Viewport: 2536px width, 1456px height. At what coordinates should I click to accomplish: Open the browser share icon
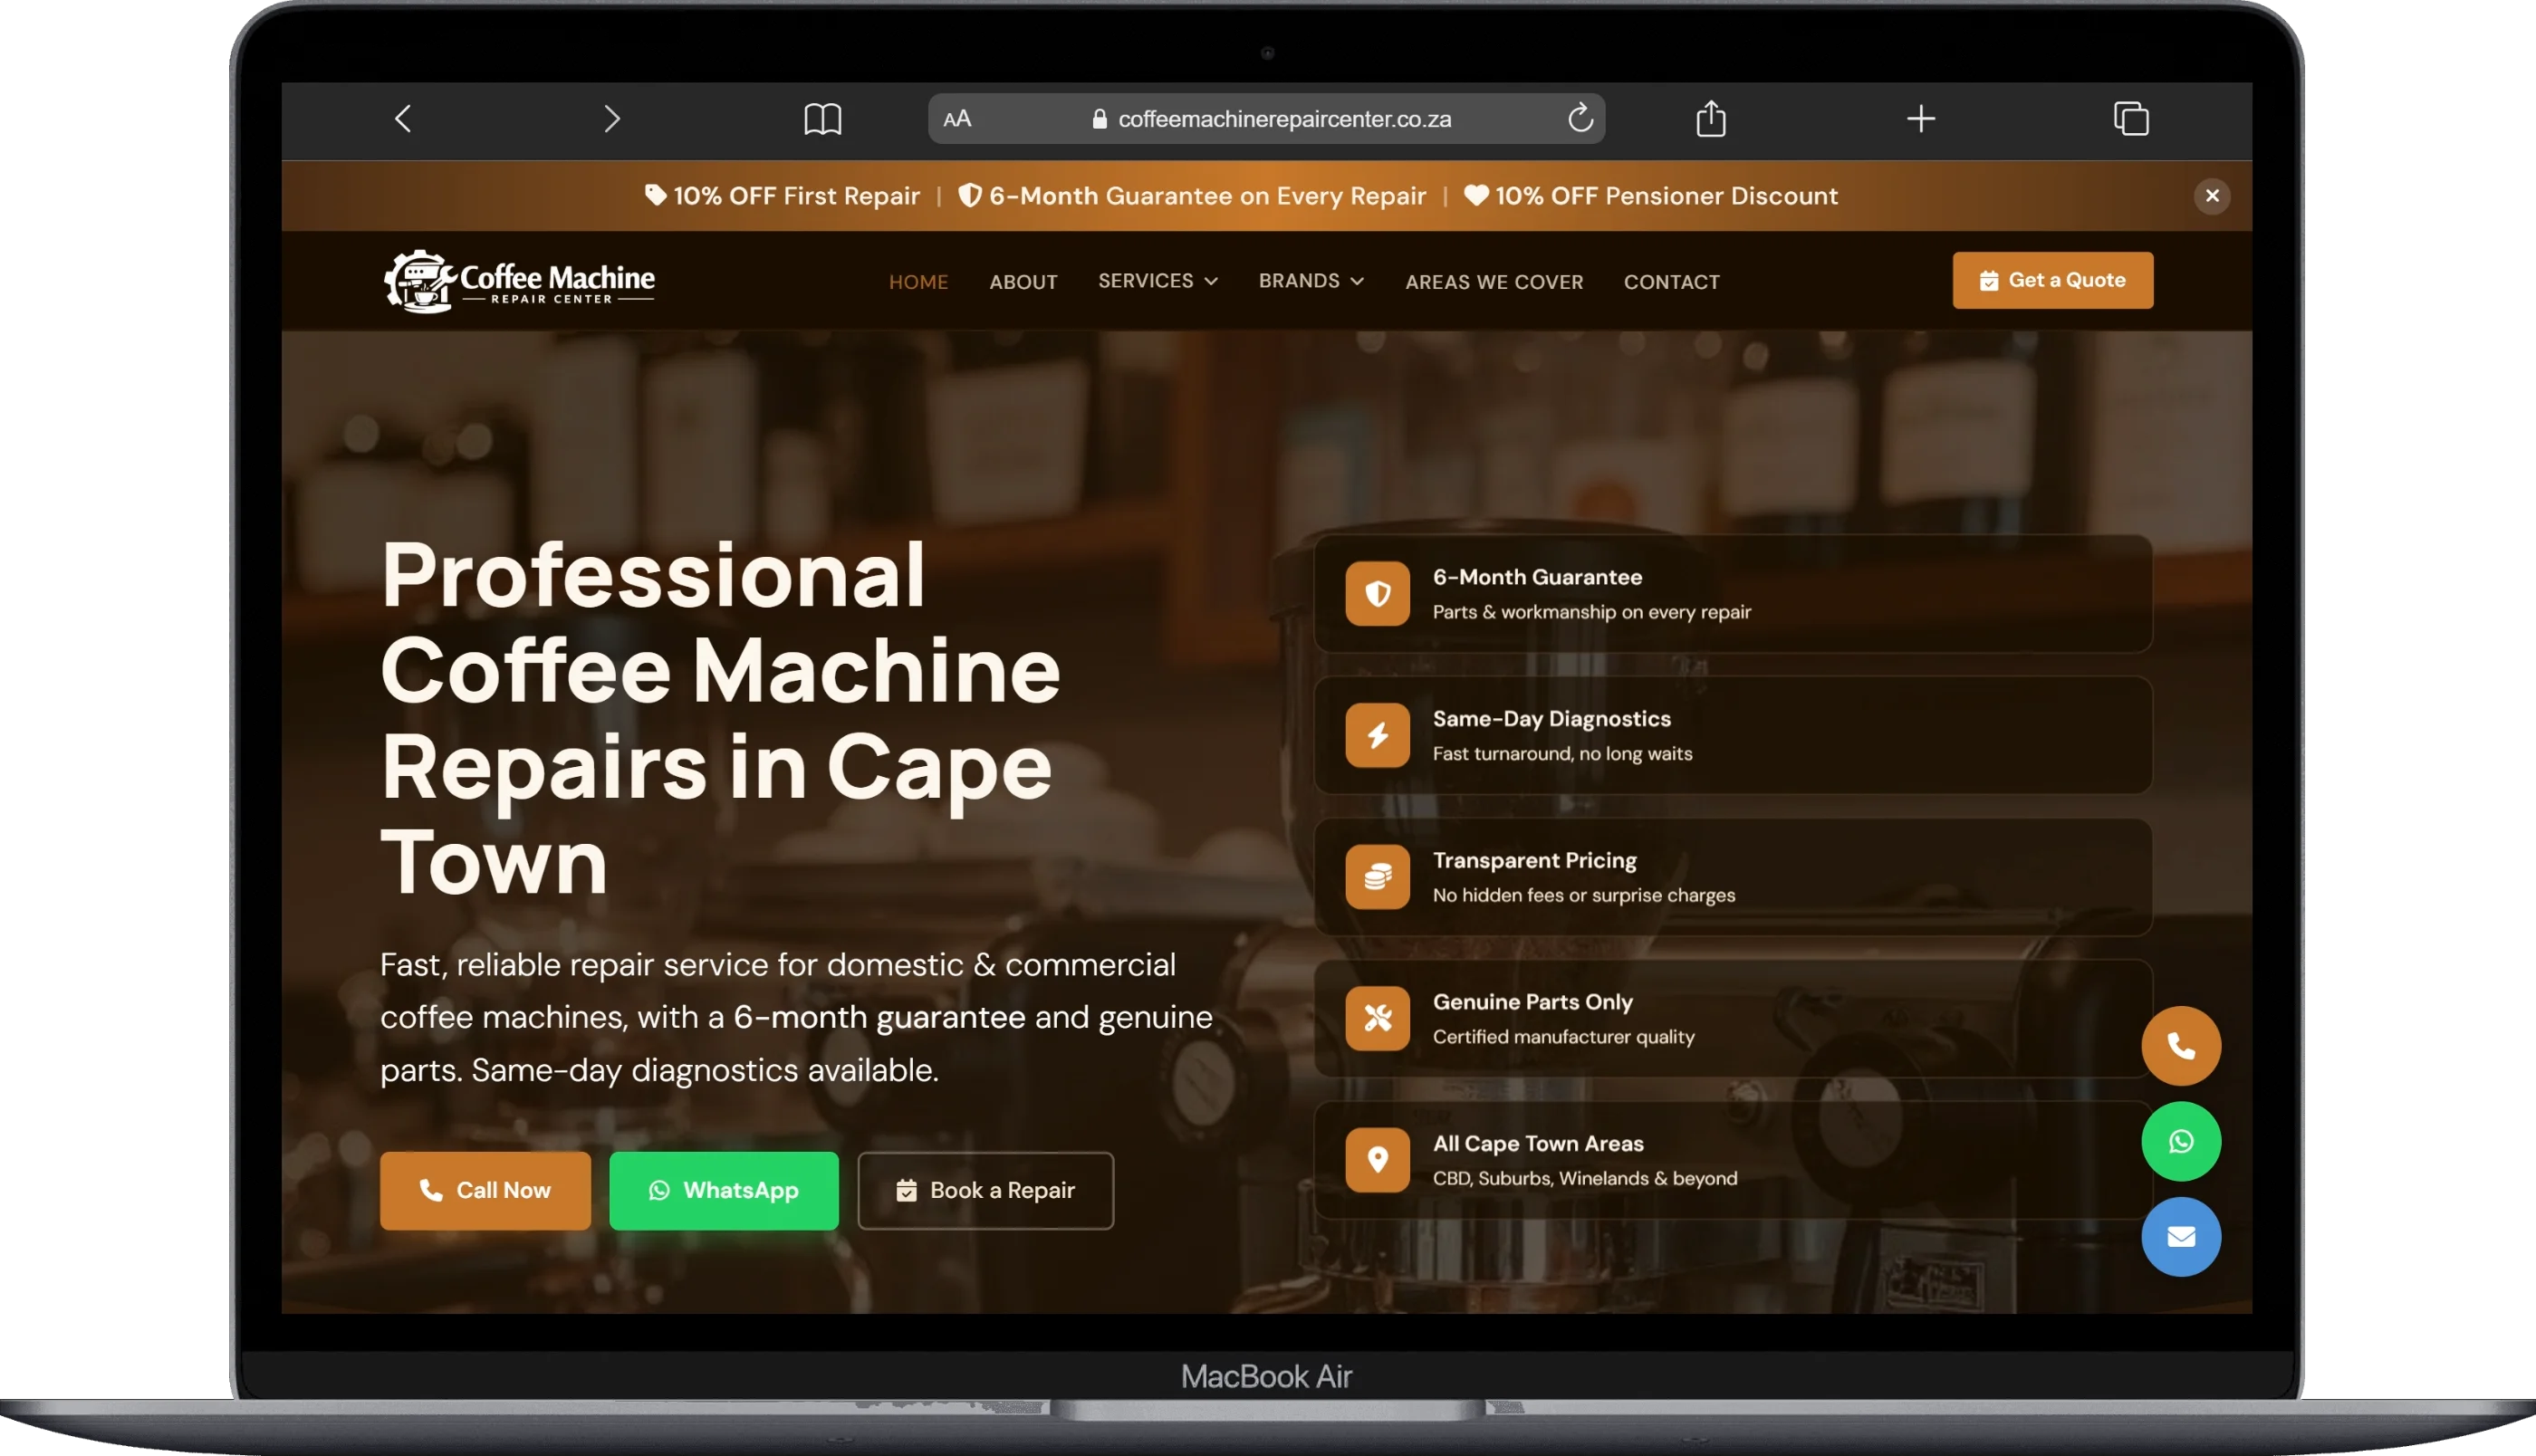click(x=1711, y=118)
